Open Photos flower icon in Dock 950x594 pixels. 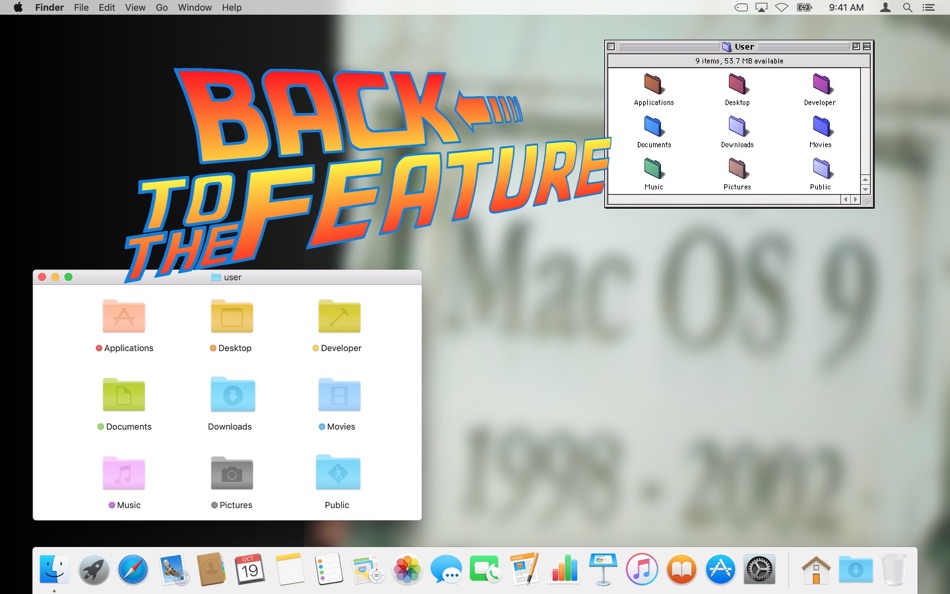pos(407,569)
